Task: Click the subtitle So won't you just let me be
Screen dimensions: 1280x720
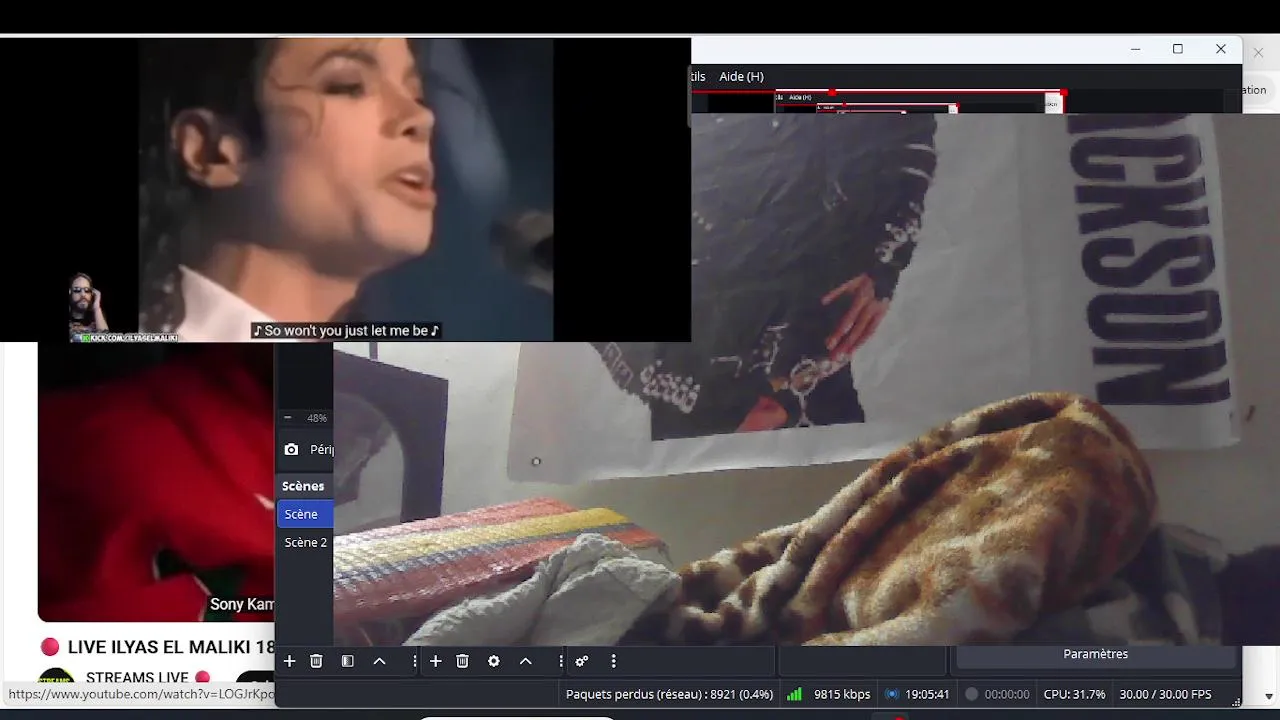Action: click(346, 330)
